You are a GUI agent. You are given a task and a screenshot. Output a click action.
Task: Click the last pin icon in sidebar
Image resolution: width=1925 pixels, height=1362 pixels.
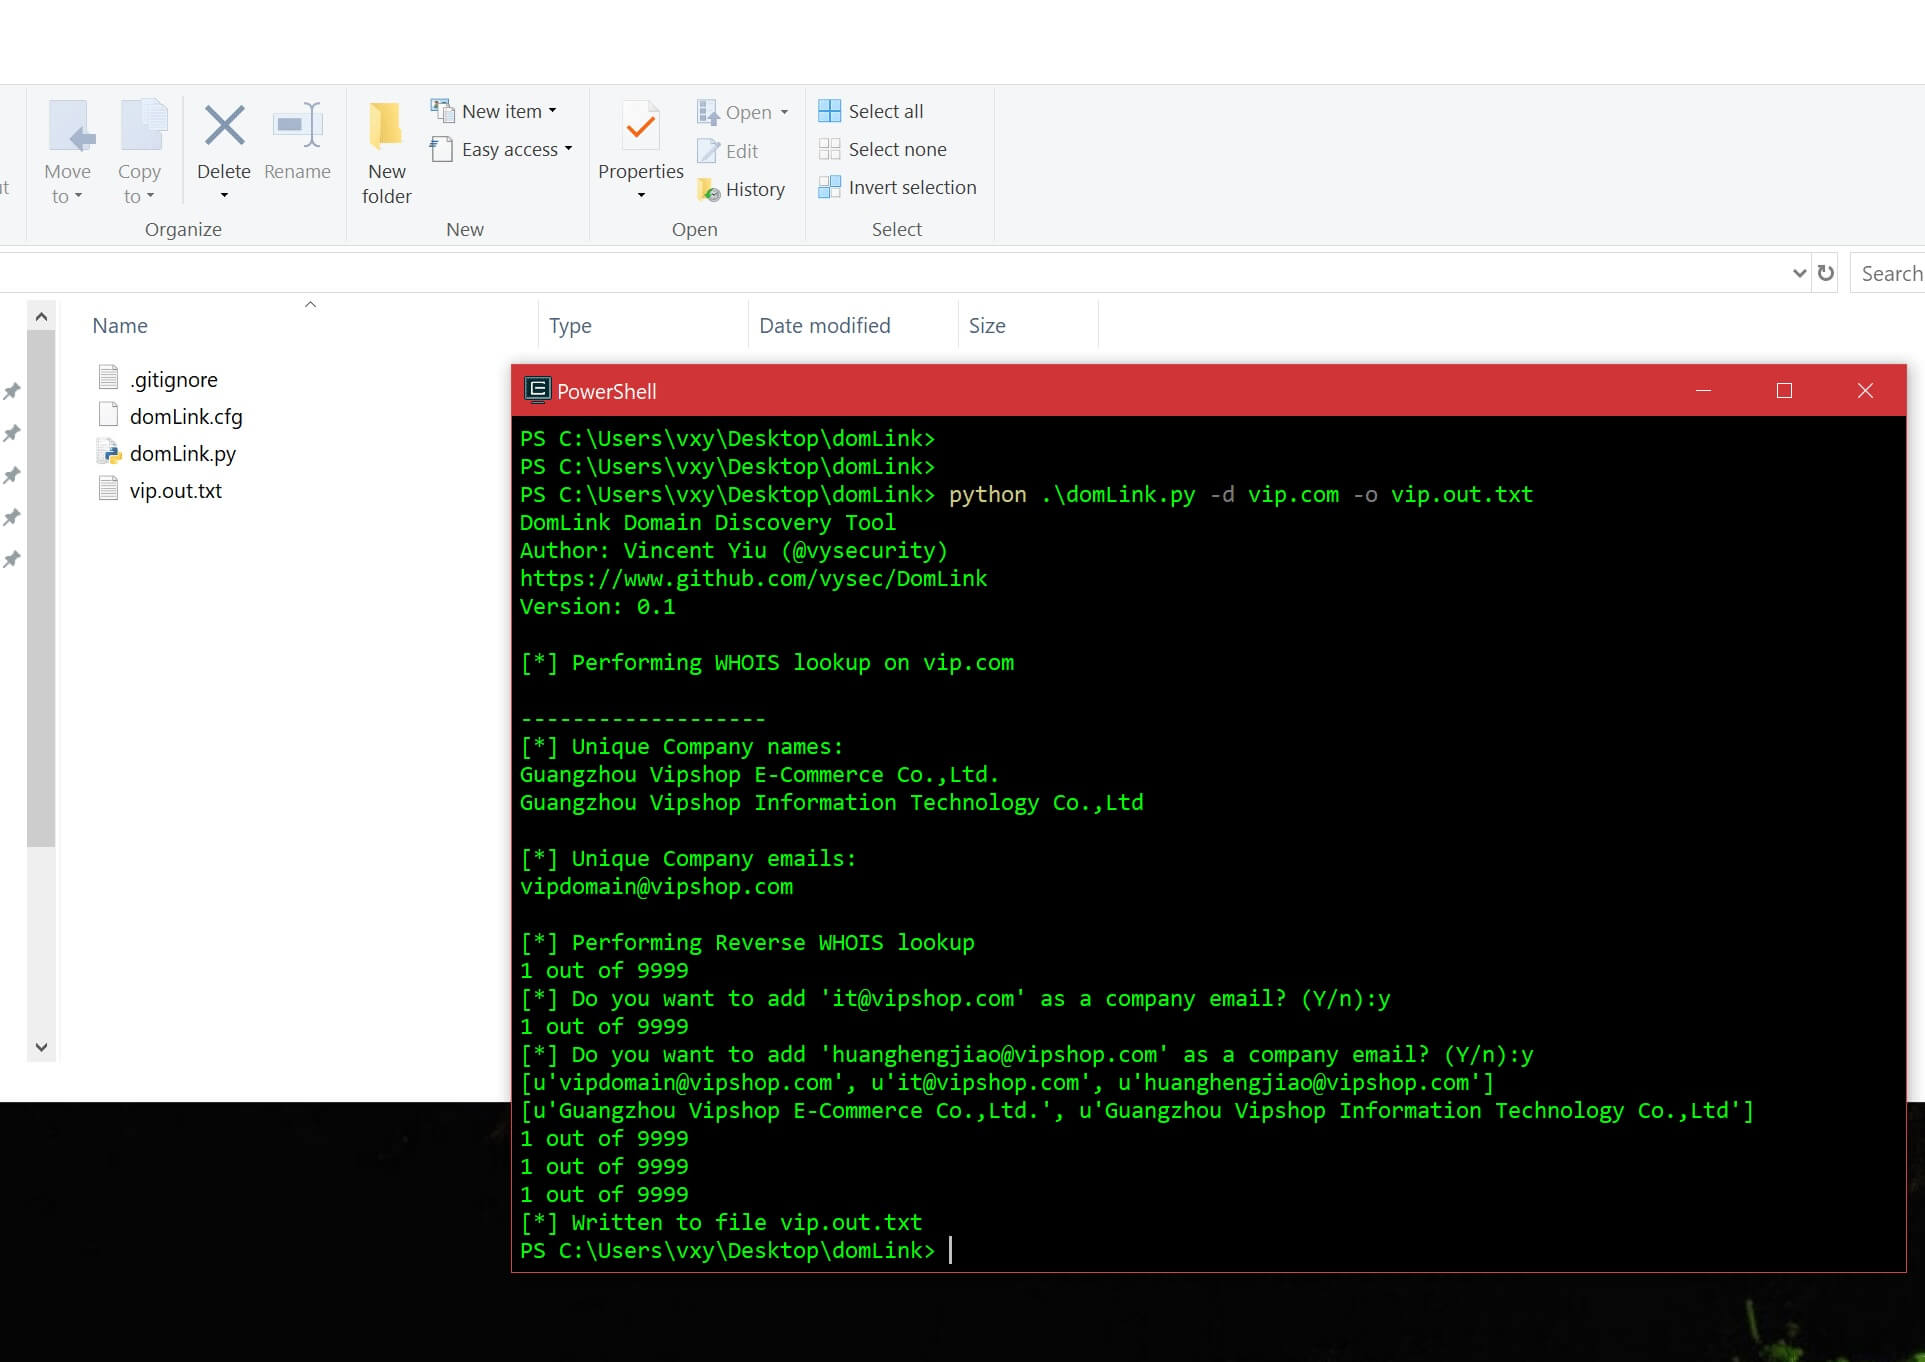coord(12,559)
